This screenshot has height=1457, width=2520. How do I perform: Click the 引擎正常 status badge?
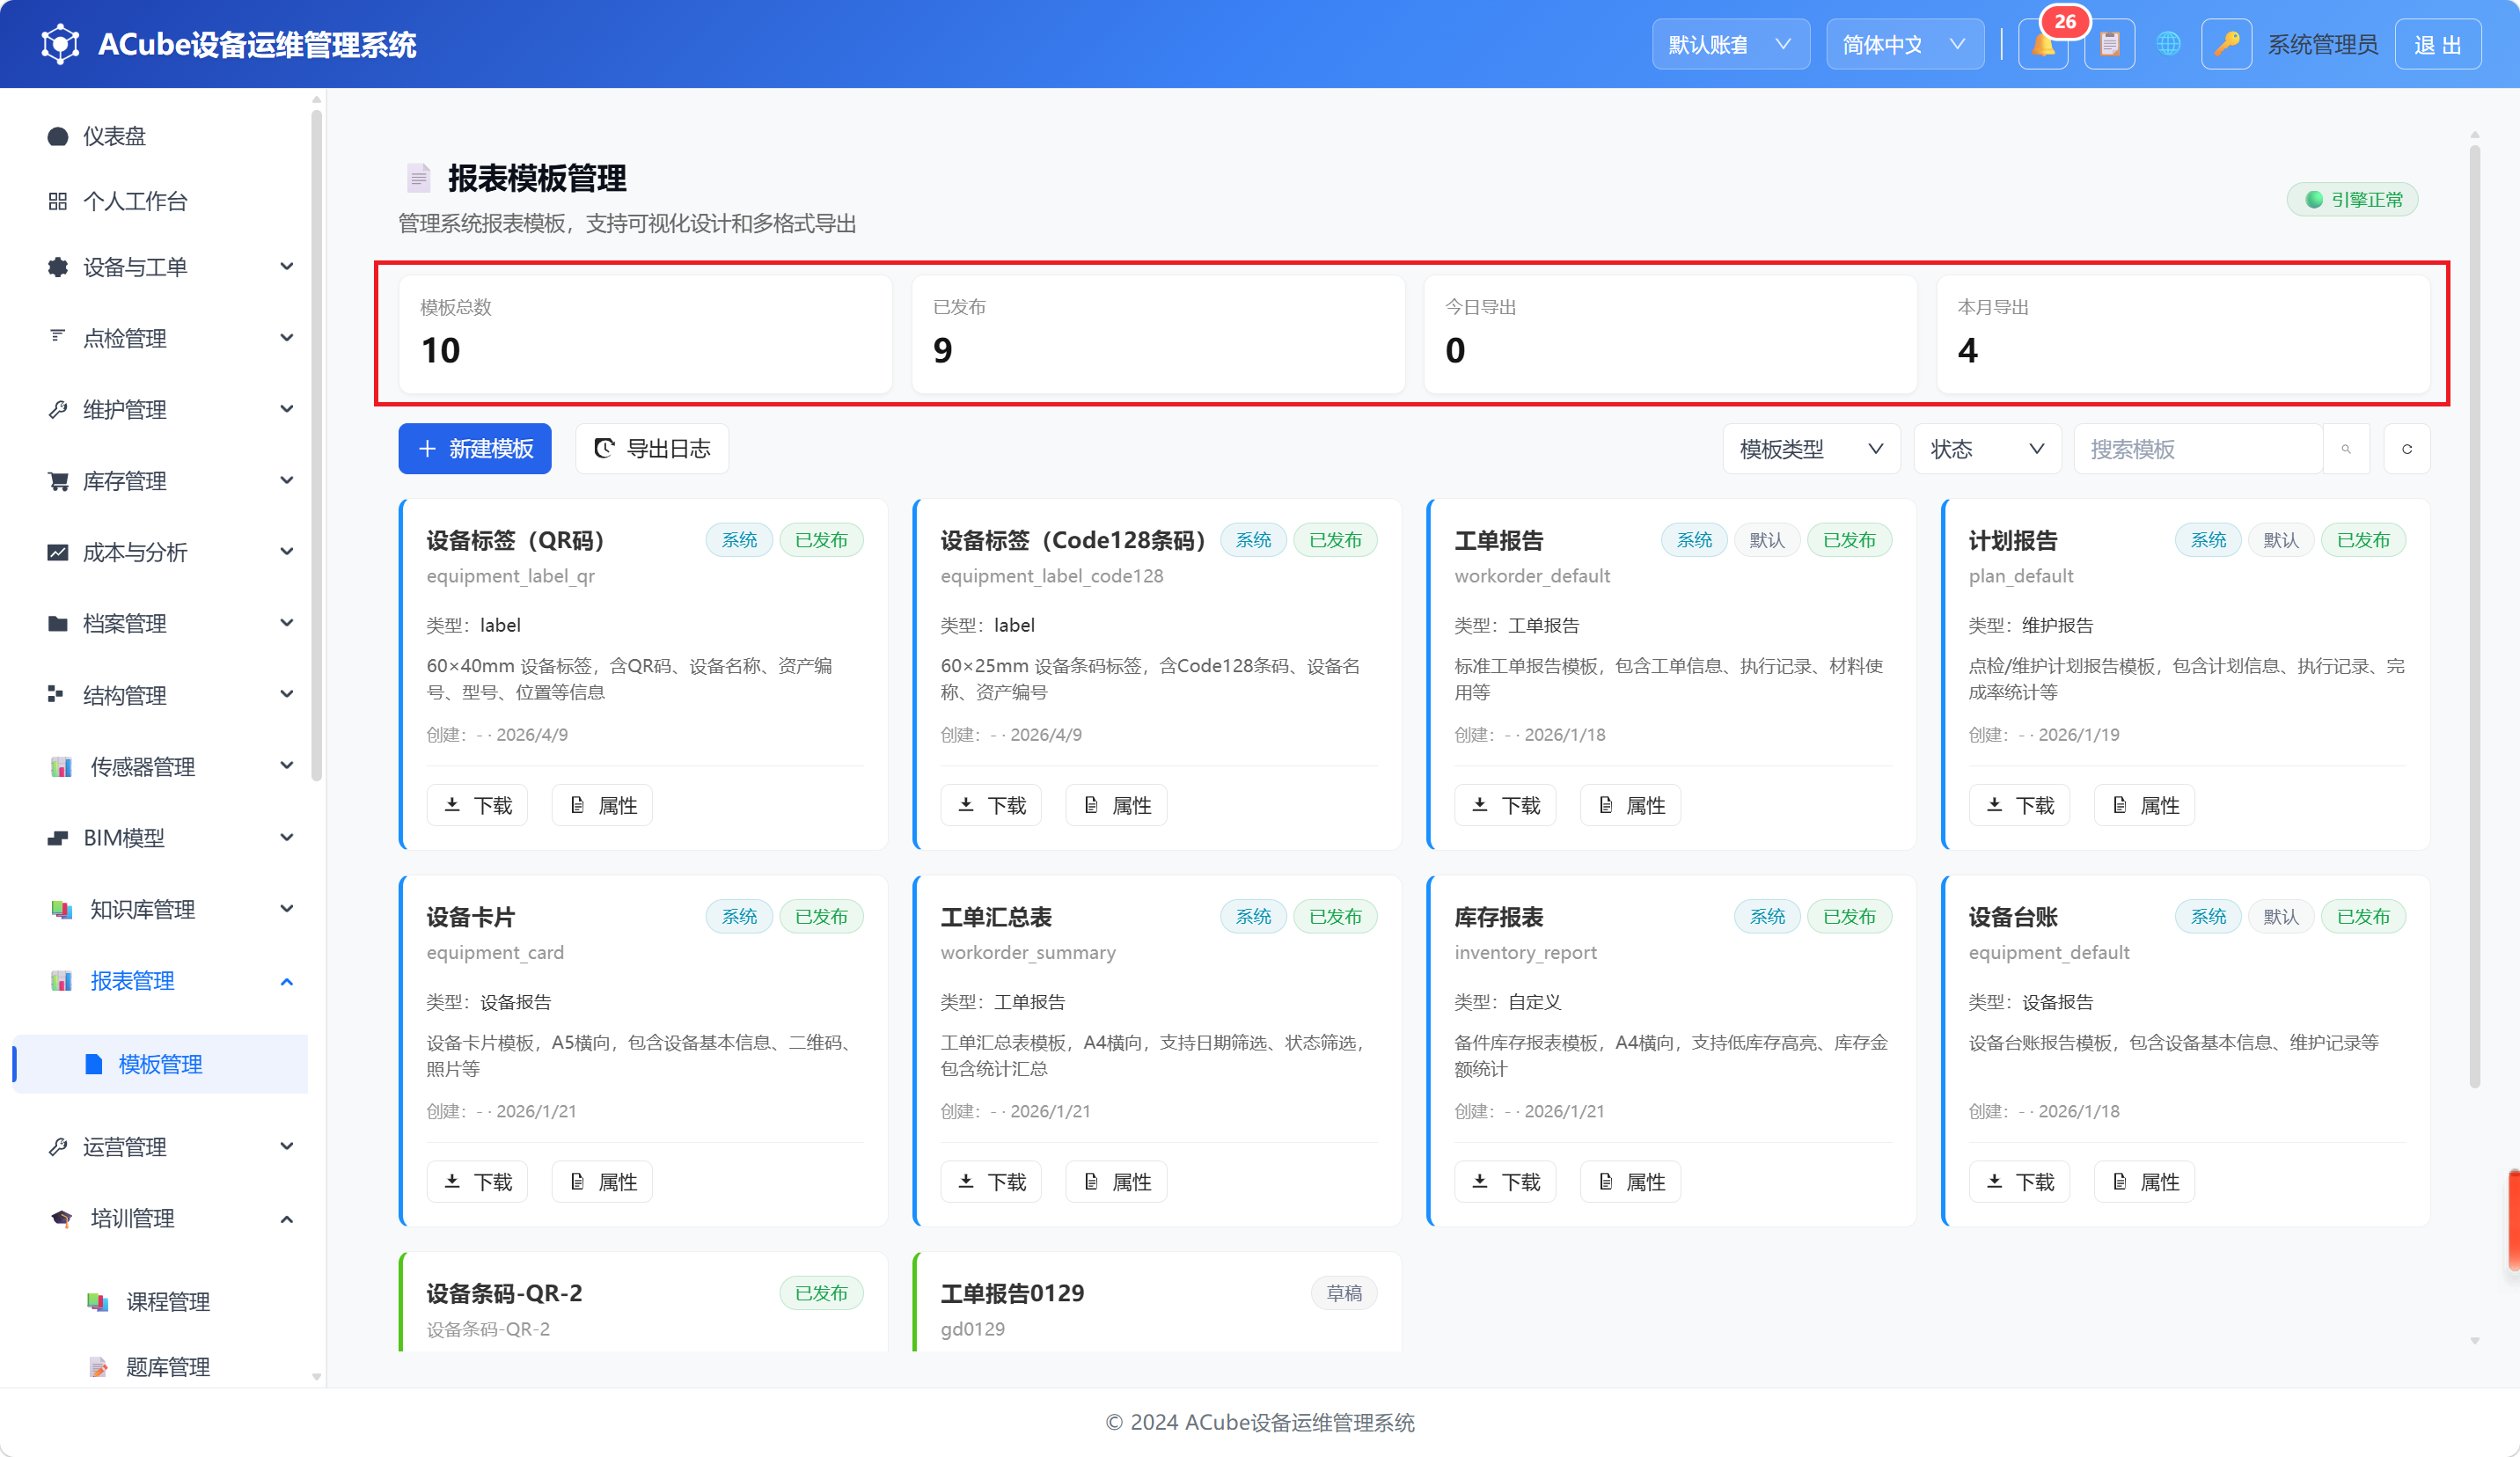(2353, 200)
